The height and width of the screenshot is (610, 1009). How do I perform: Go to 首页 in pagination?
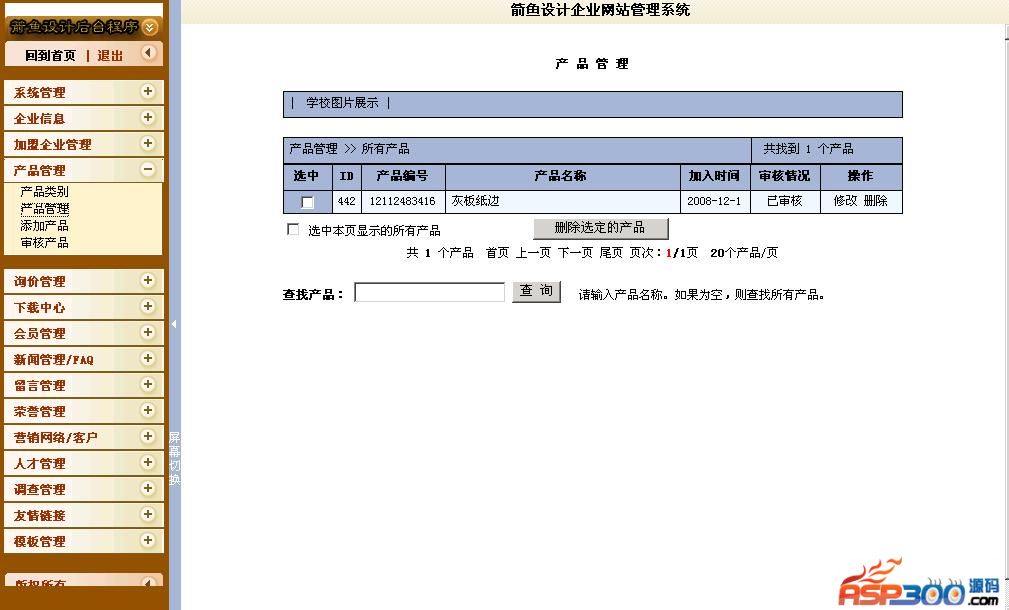(x=497, y=253)
